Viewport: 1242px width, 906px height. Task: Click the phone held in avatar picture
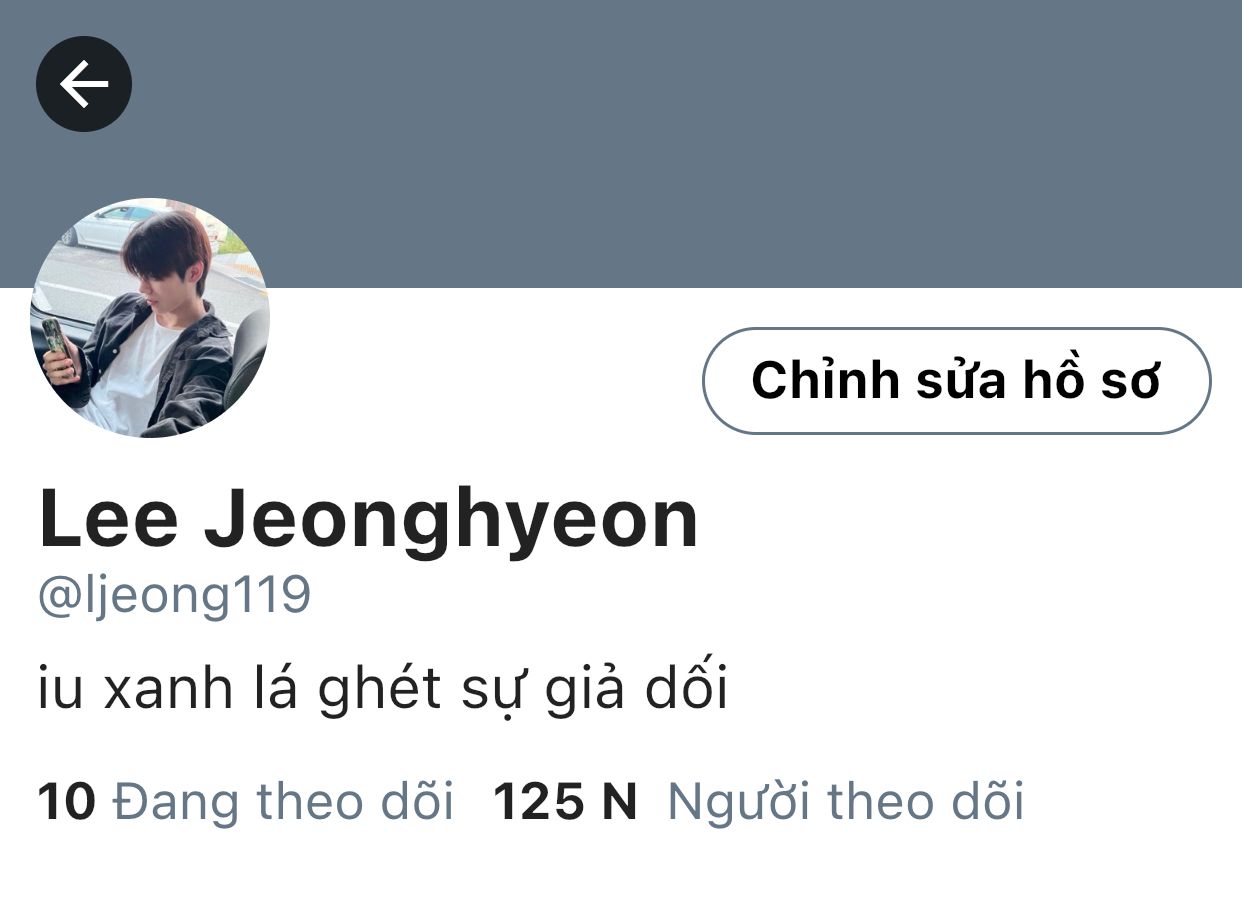tap(57, 345)
